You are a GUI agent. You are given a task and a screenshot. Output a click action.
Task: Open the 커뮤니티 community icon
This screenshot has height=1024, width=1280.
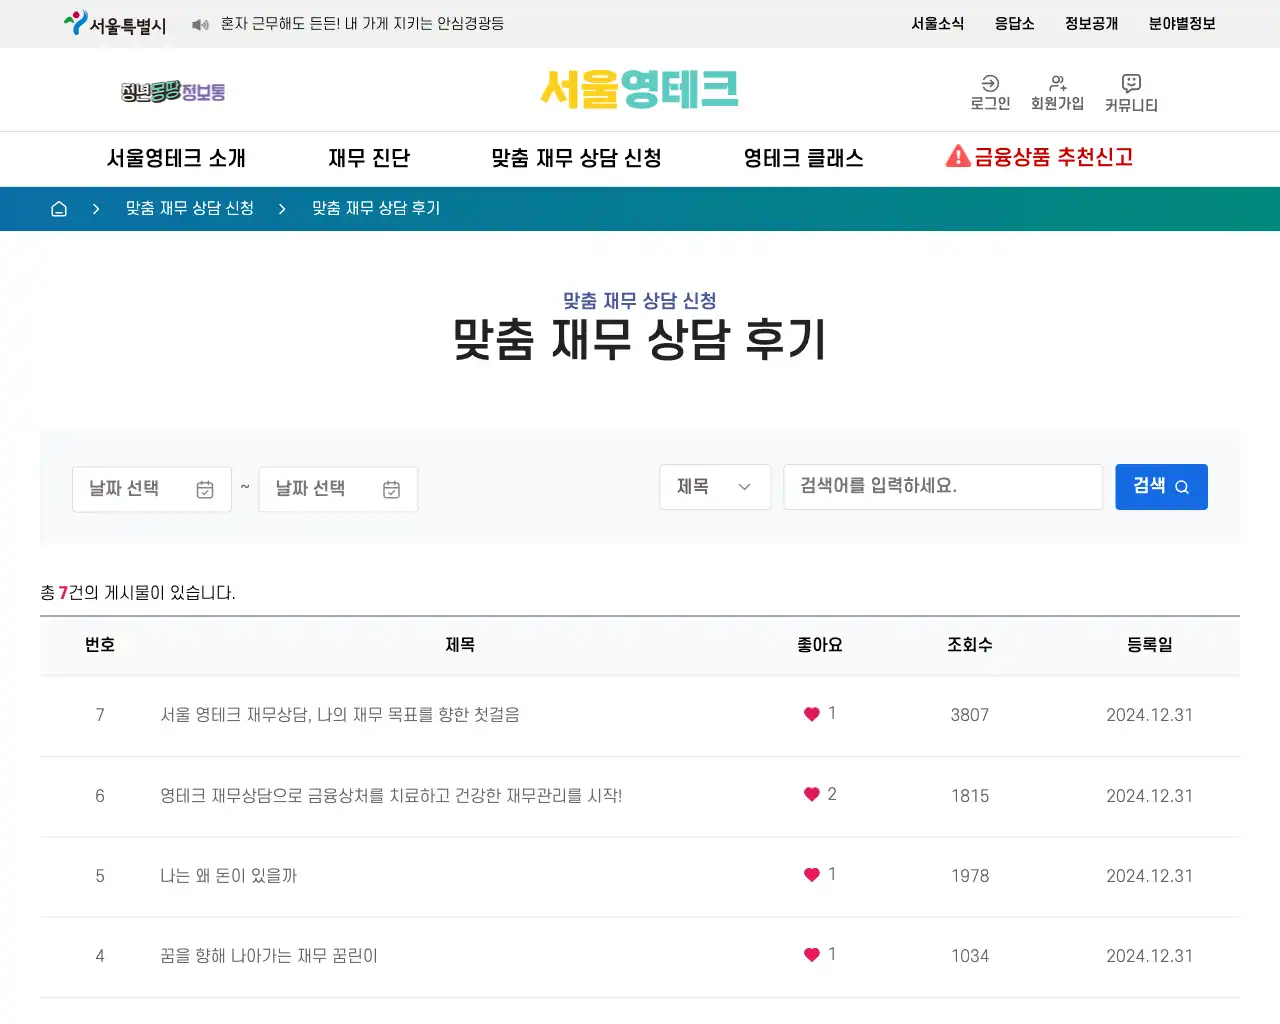point(1131,83)
